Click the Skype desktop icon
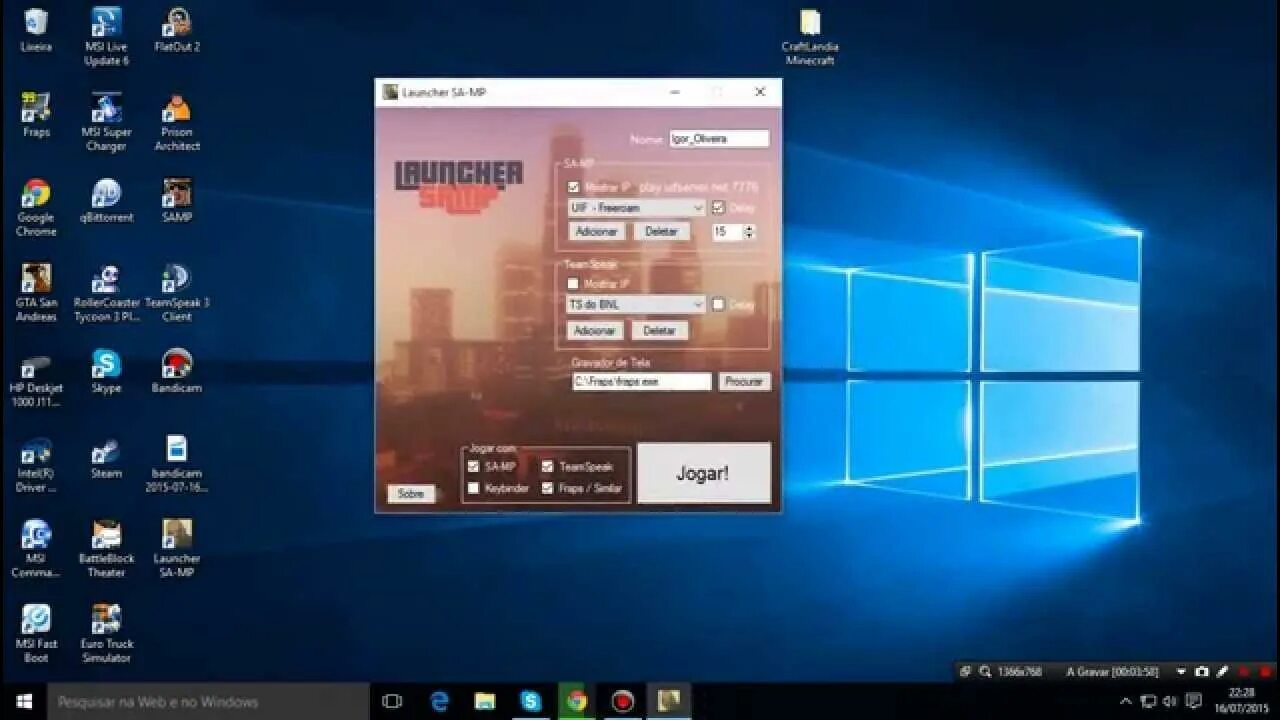This screenshot has width=1280, height=720. (x=106, y=372)
